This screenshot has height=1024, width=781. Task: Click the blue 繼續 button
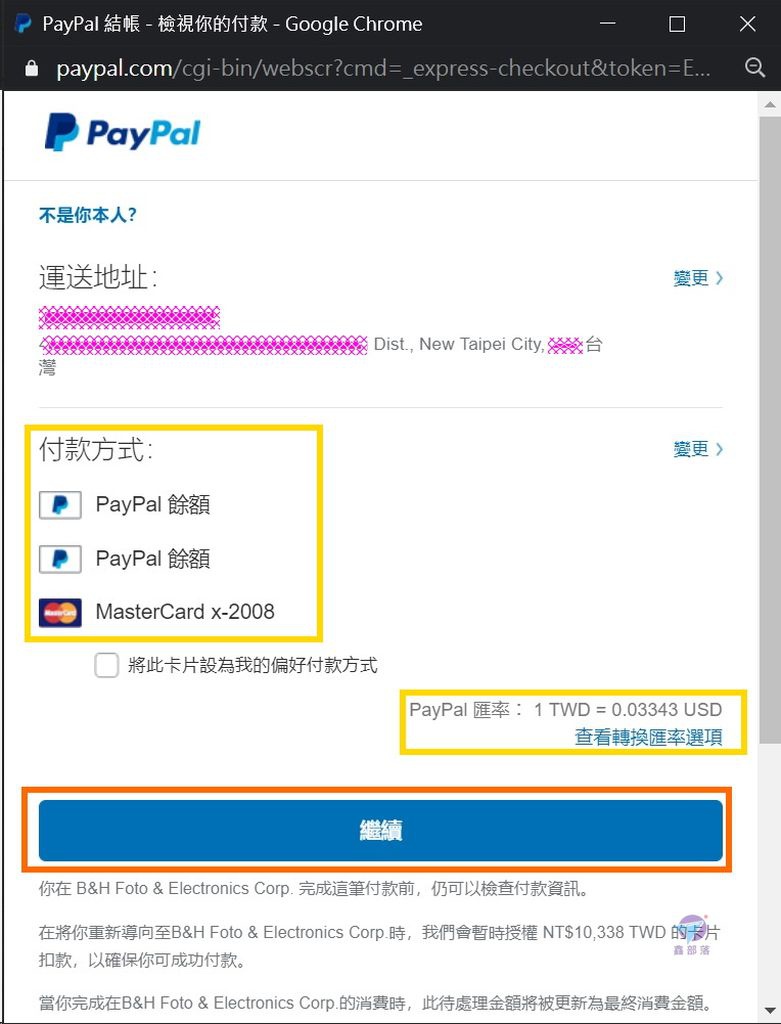(x=381, y=830)
